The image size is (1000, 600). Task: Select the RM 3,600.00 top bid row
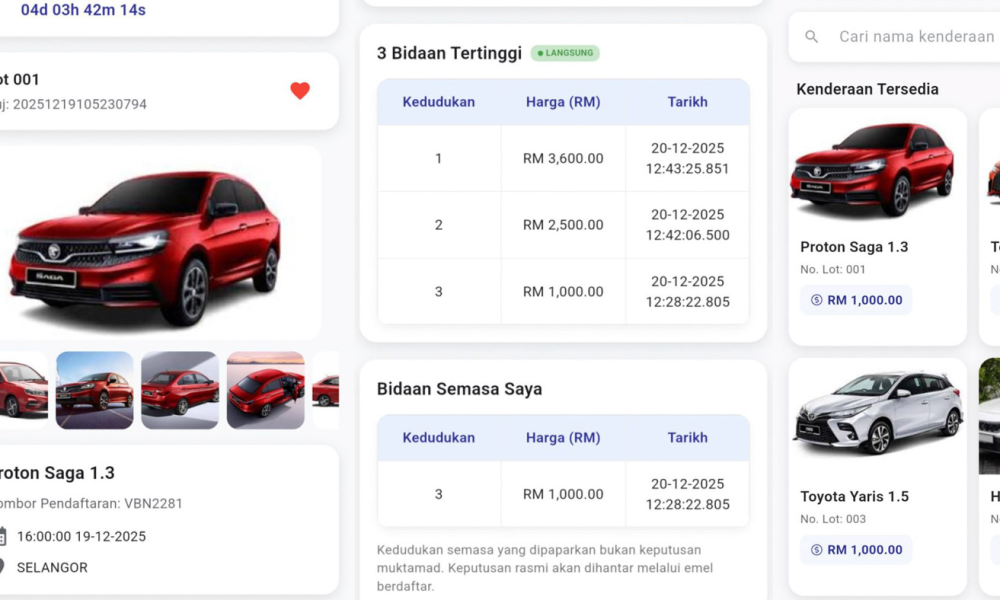(x=563, y=158)
